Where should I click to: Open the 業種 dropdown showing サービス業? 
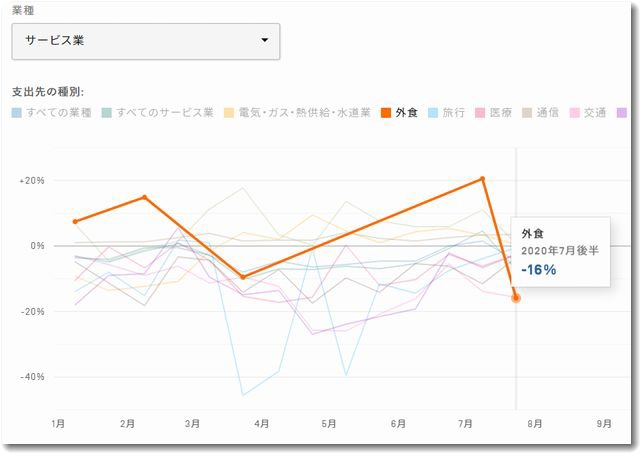click(145, 41)
